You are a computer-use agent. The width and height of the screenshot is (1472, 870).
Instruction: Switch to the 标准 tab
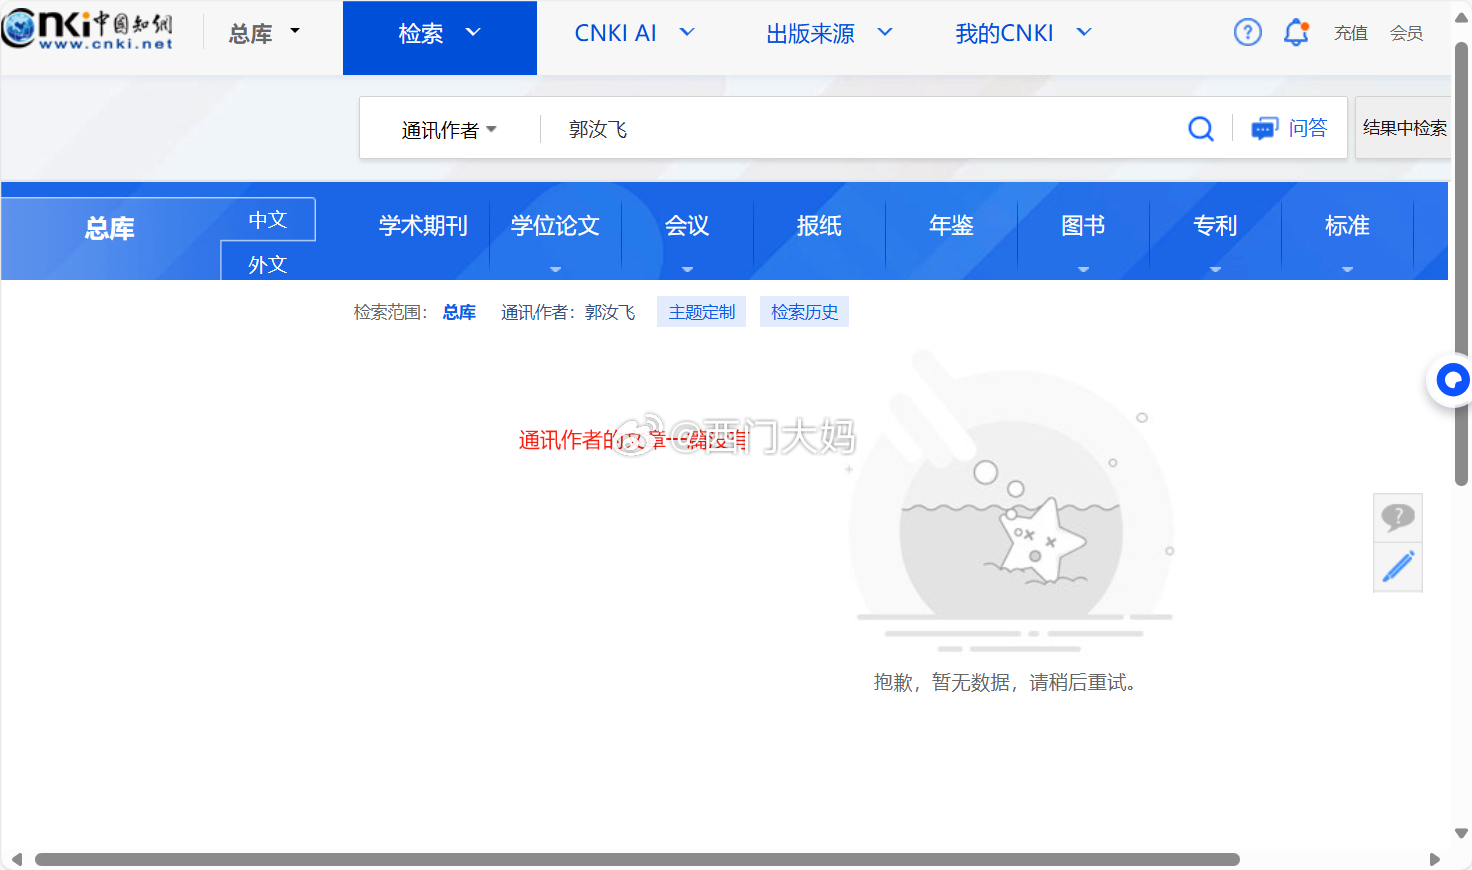tap(1347, 226)
